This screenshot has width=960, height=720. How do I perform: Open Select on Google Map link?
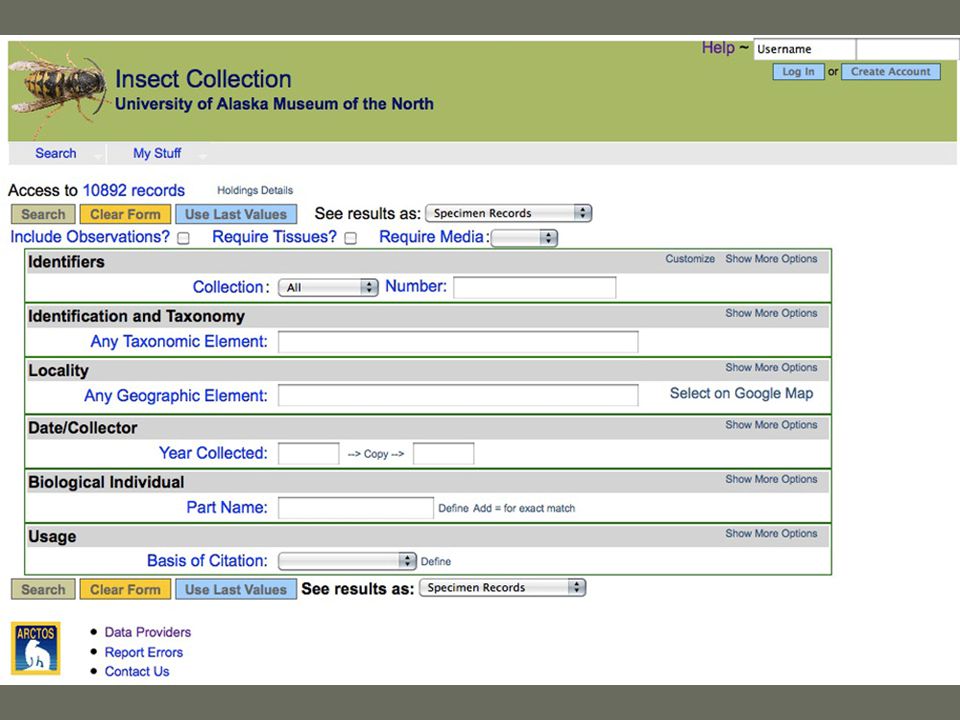coord(741,394)
